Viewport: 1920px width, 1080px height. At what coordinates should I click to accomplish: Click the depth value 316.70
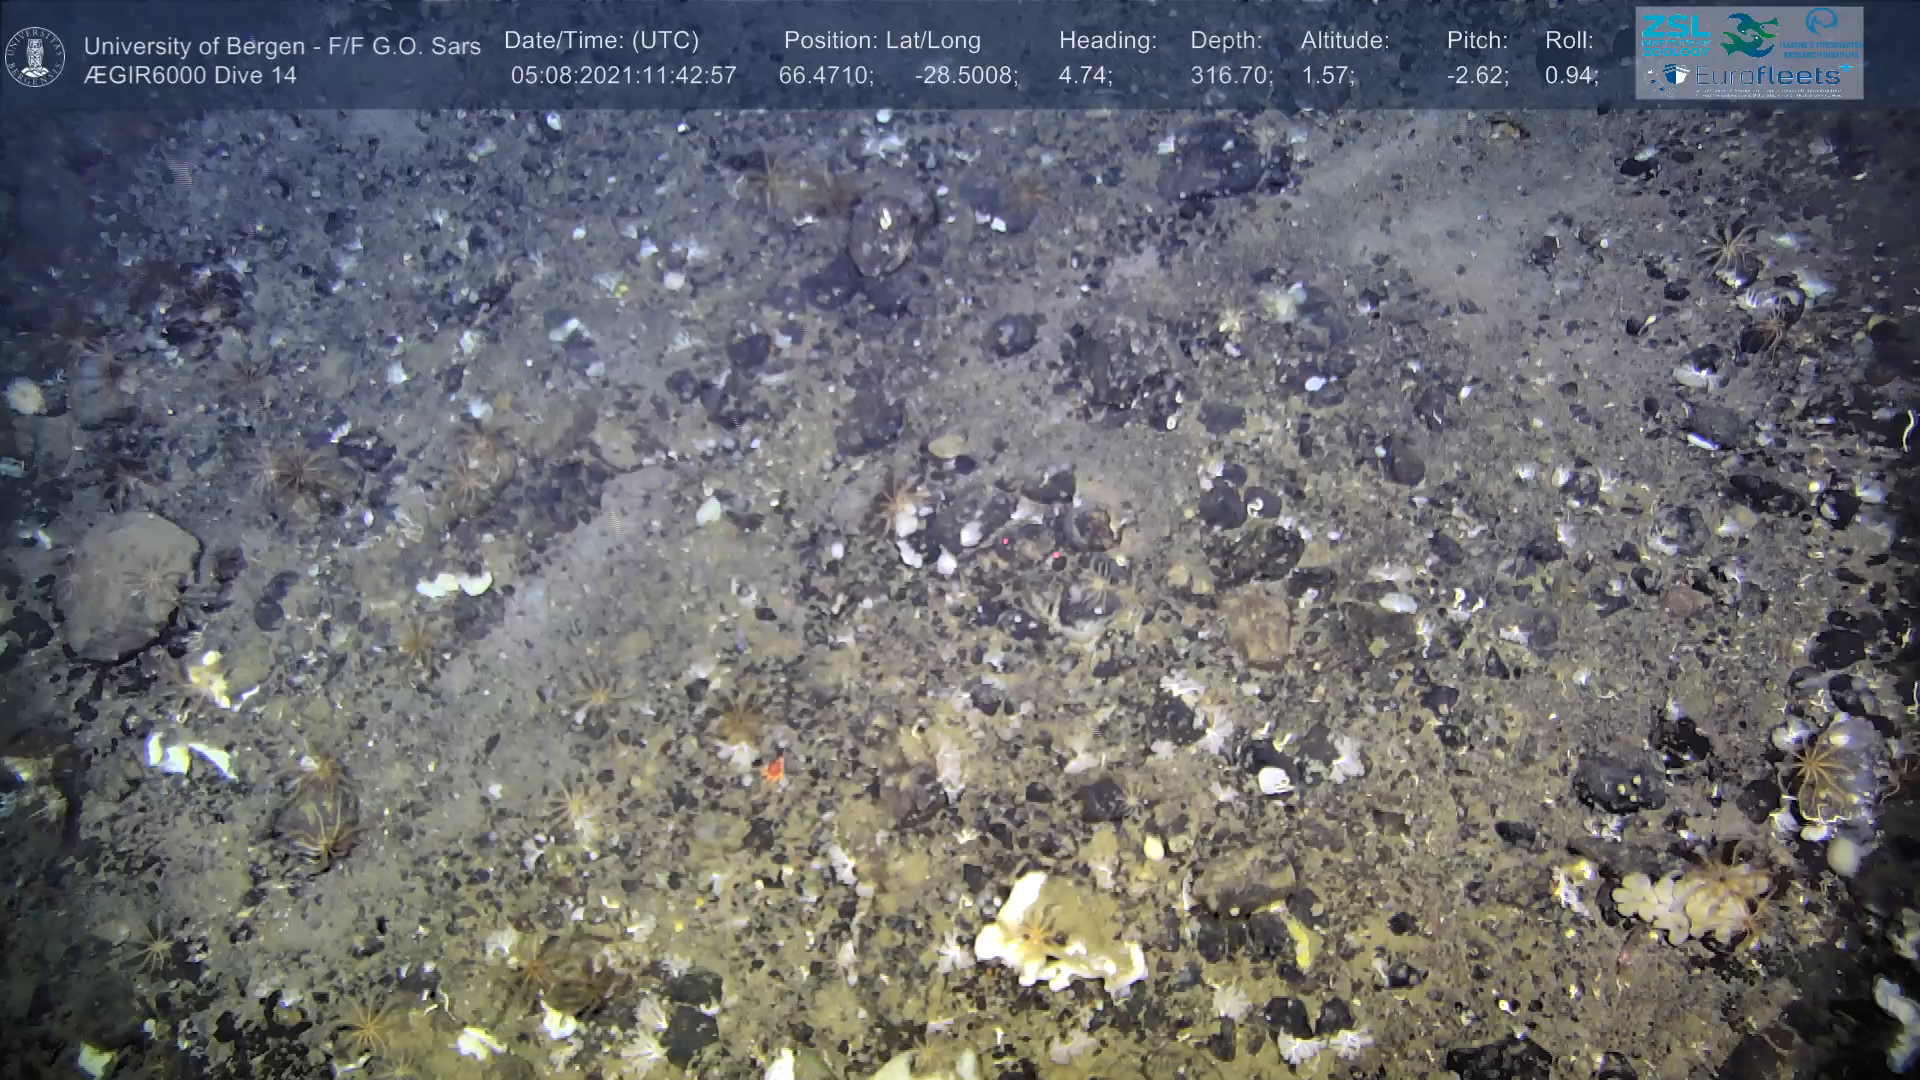click(x=1230, y=76)
